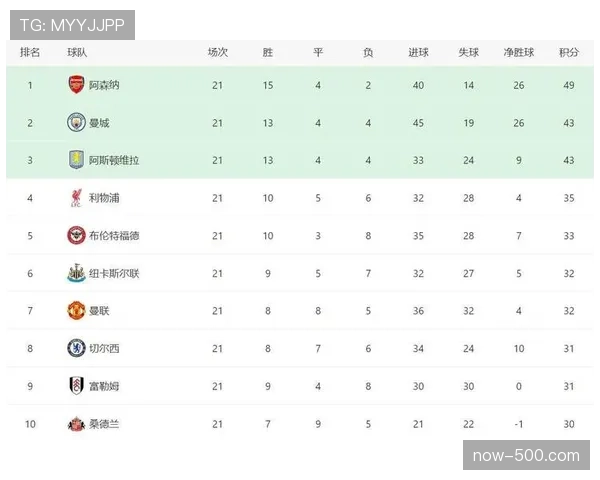Viewport: 600px width, 480px height.
Task: Click the 净胜球 column header
Action: click(519, 53)
